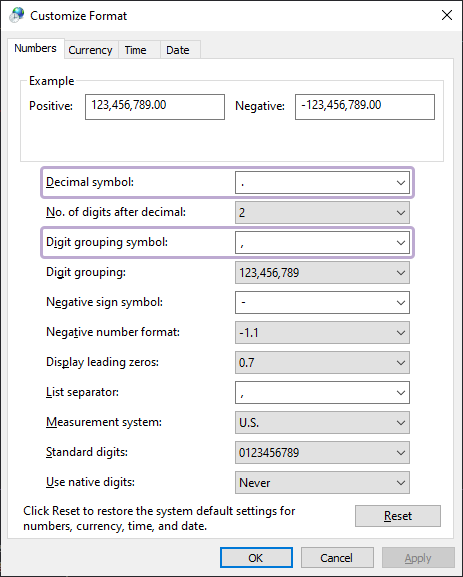
Task: Click the Cancel button
Action: 337,558
